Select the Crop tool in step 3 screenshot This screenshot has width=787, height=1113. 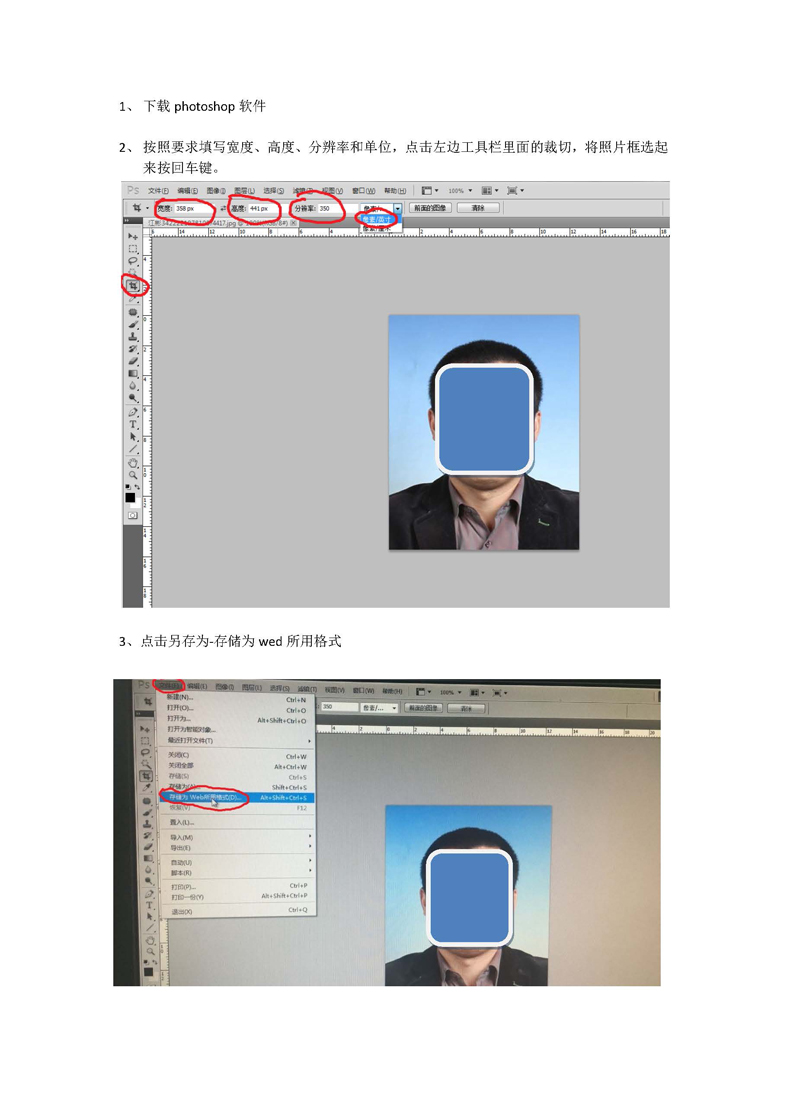click(146, 776)
